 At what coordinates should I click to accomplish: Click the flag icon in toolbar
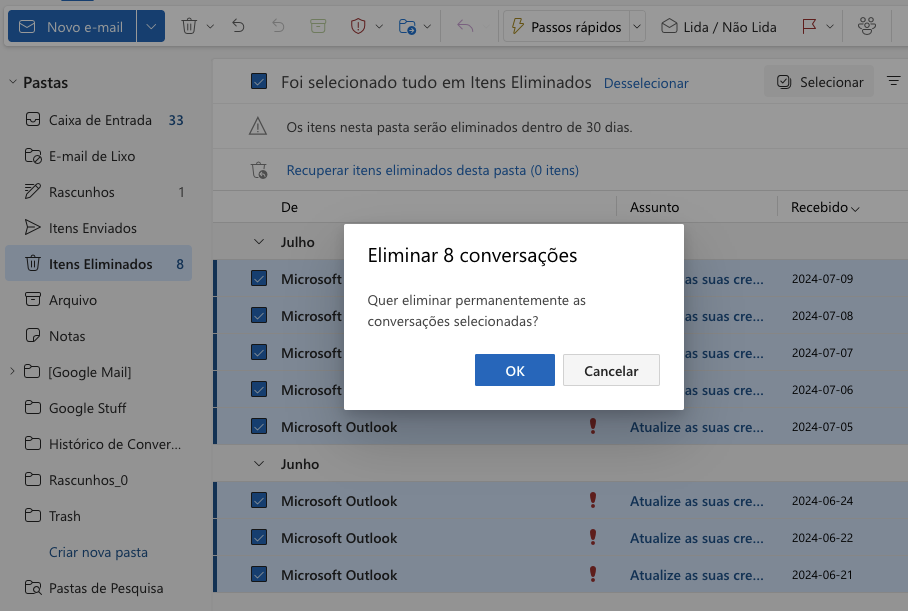click(x=809, y=26)
